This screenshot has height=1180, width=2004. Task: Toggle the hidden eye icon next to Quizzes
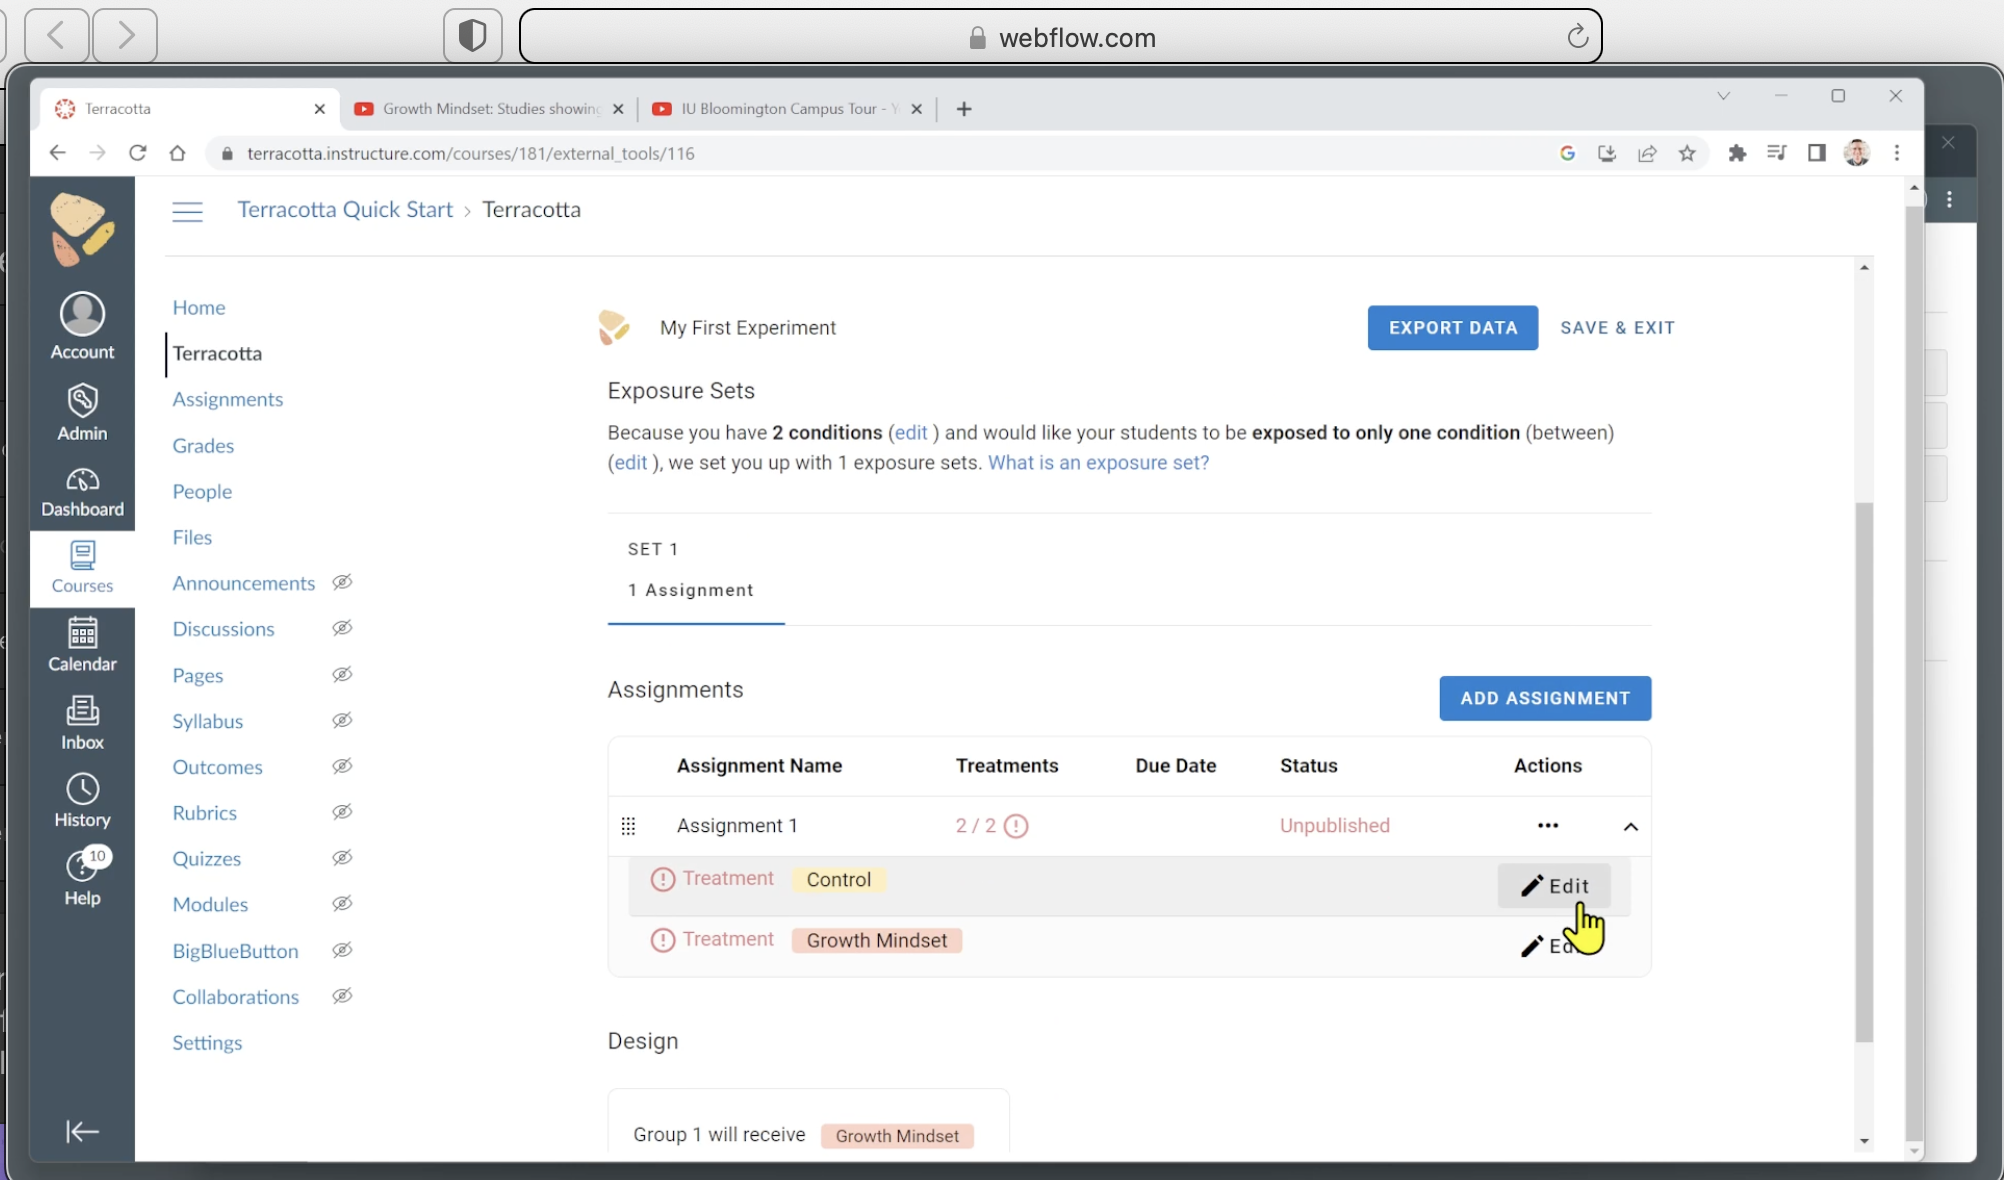click(x=342, y=858)
